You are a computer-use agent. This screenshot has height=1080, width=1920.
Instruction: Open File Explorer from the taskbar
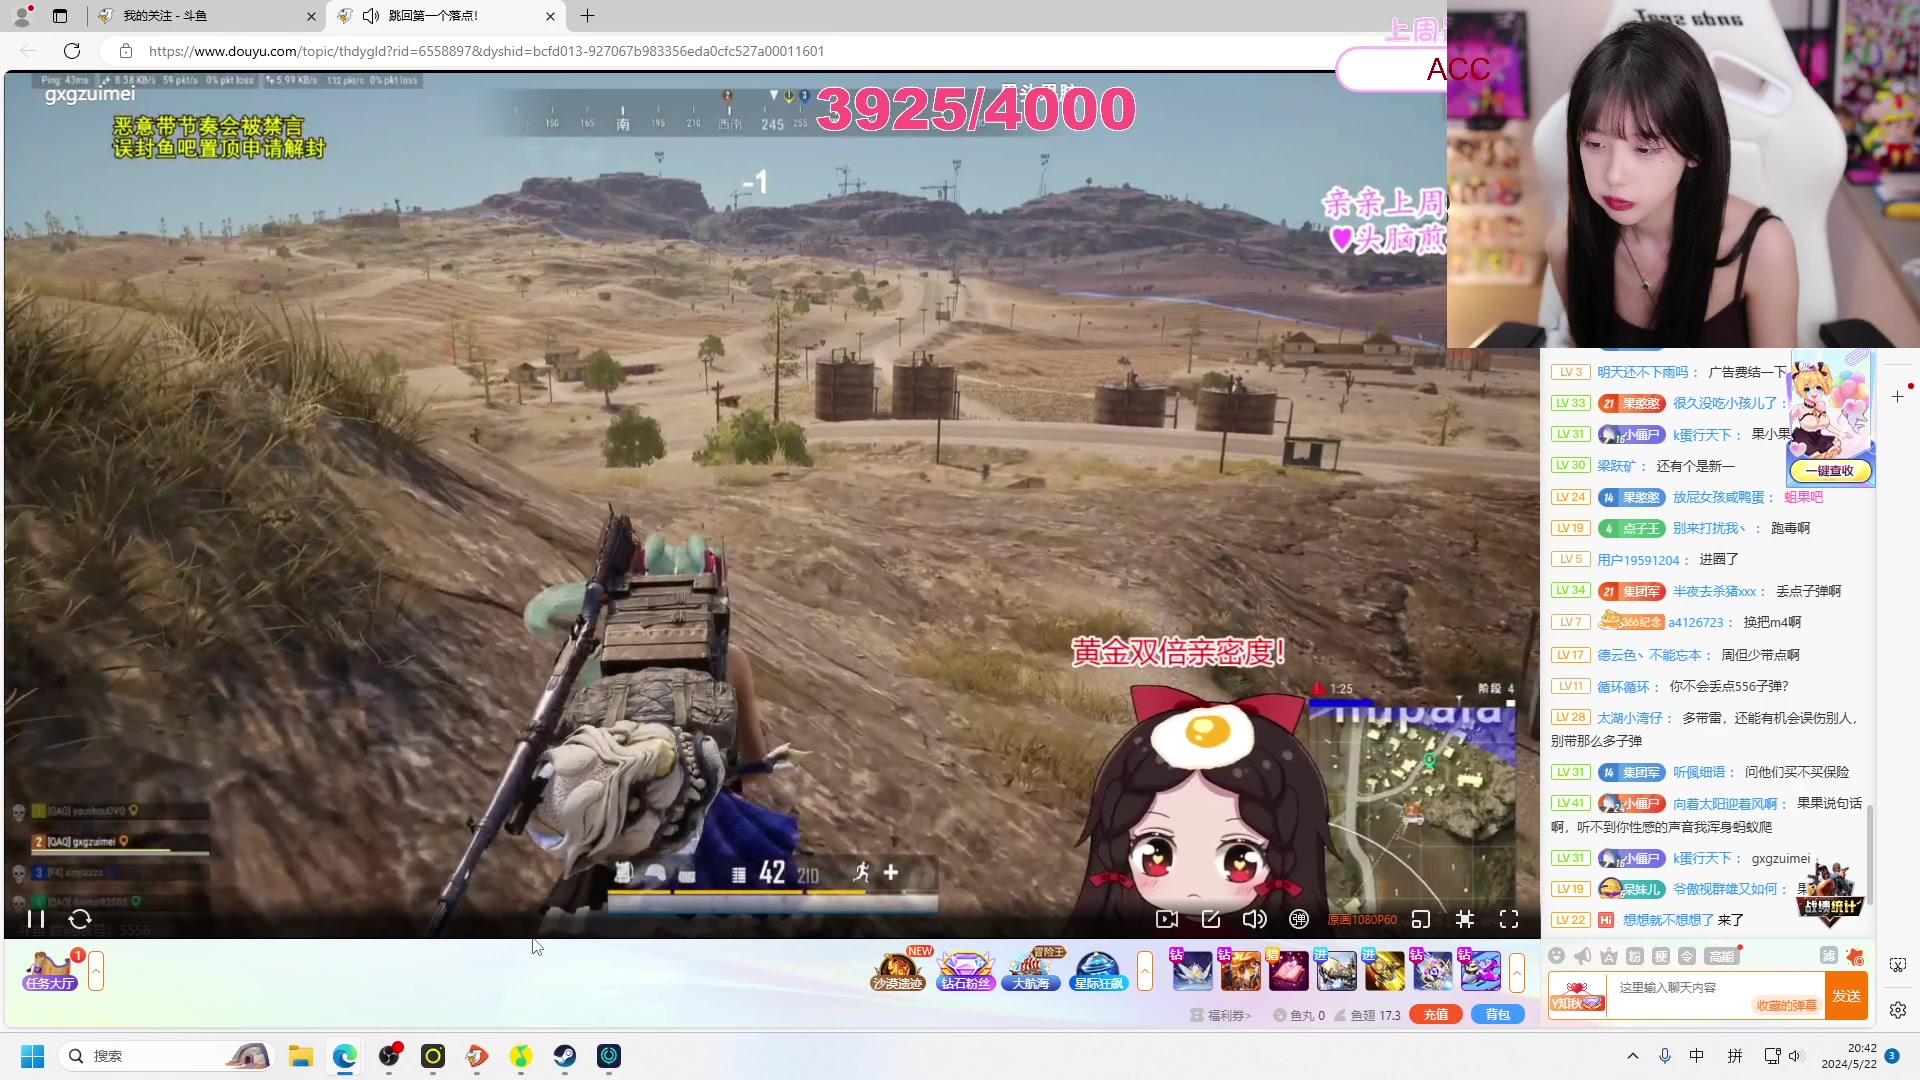pos(301,1056)
